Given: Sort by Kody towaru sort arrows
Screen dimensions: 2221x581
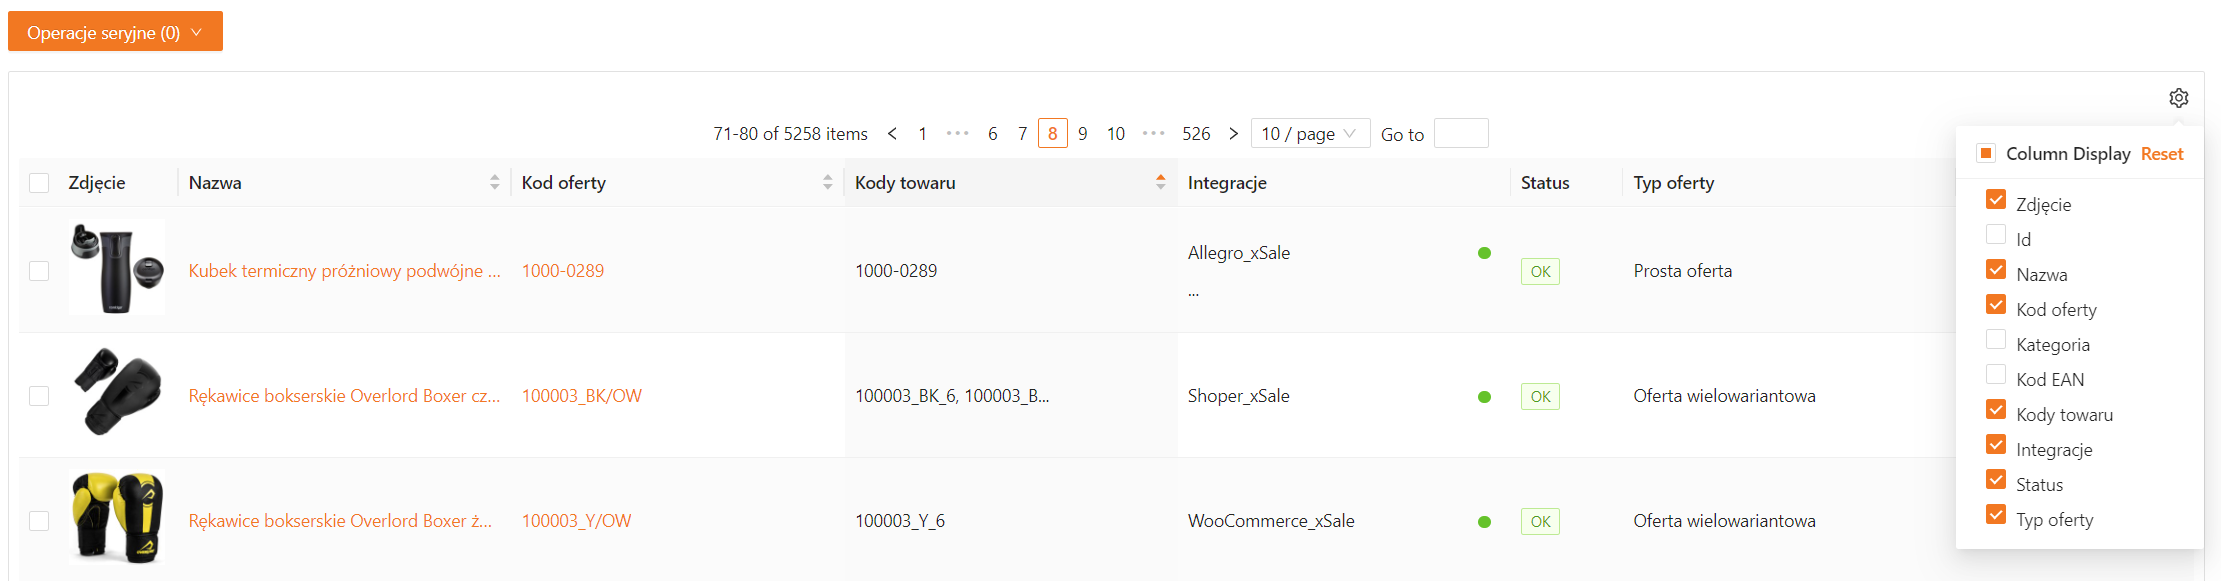Looking at the screenshot, I should pyautogui.click(x=1160, y=182).
